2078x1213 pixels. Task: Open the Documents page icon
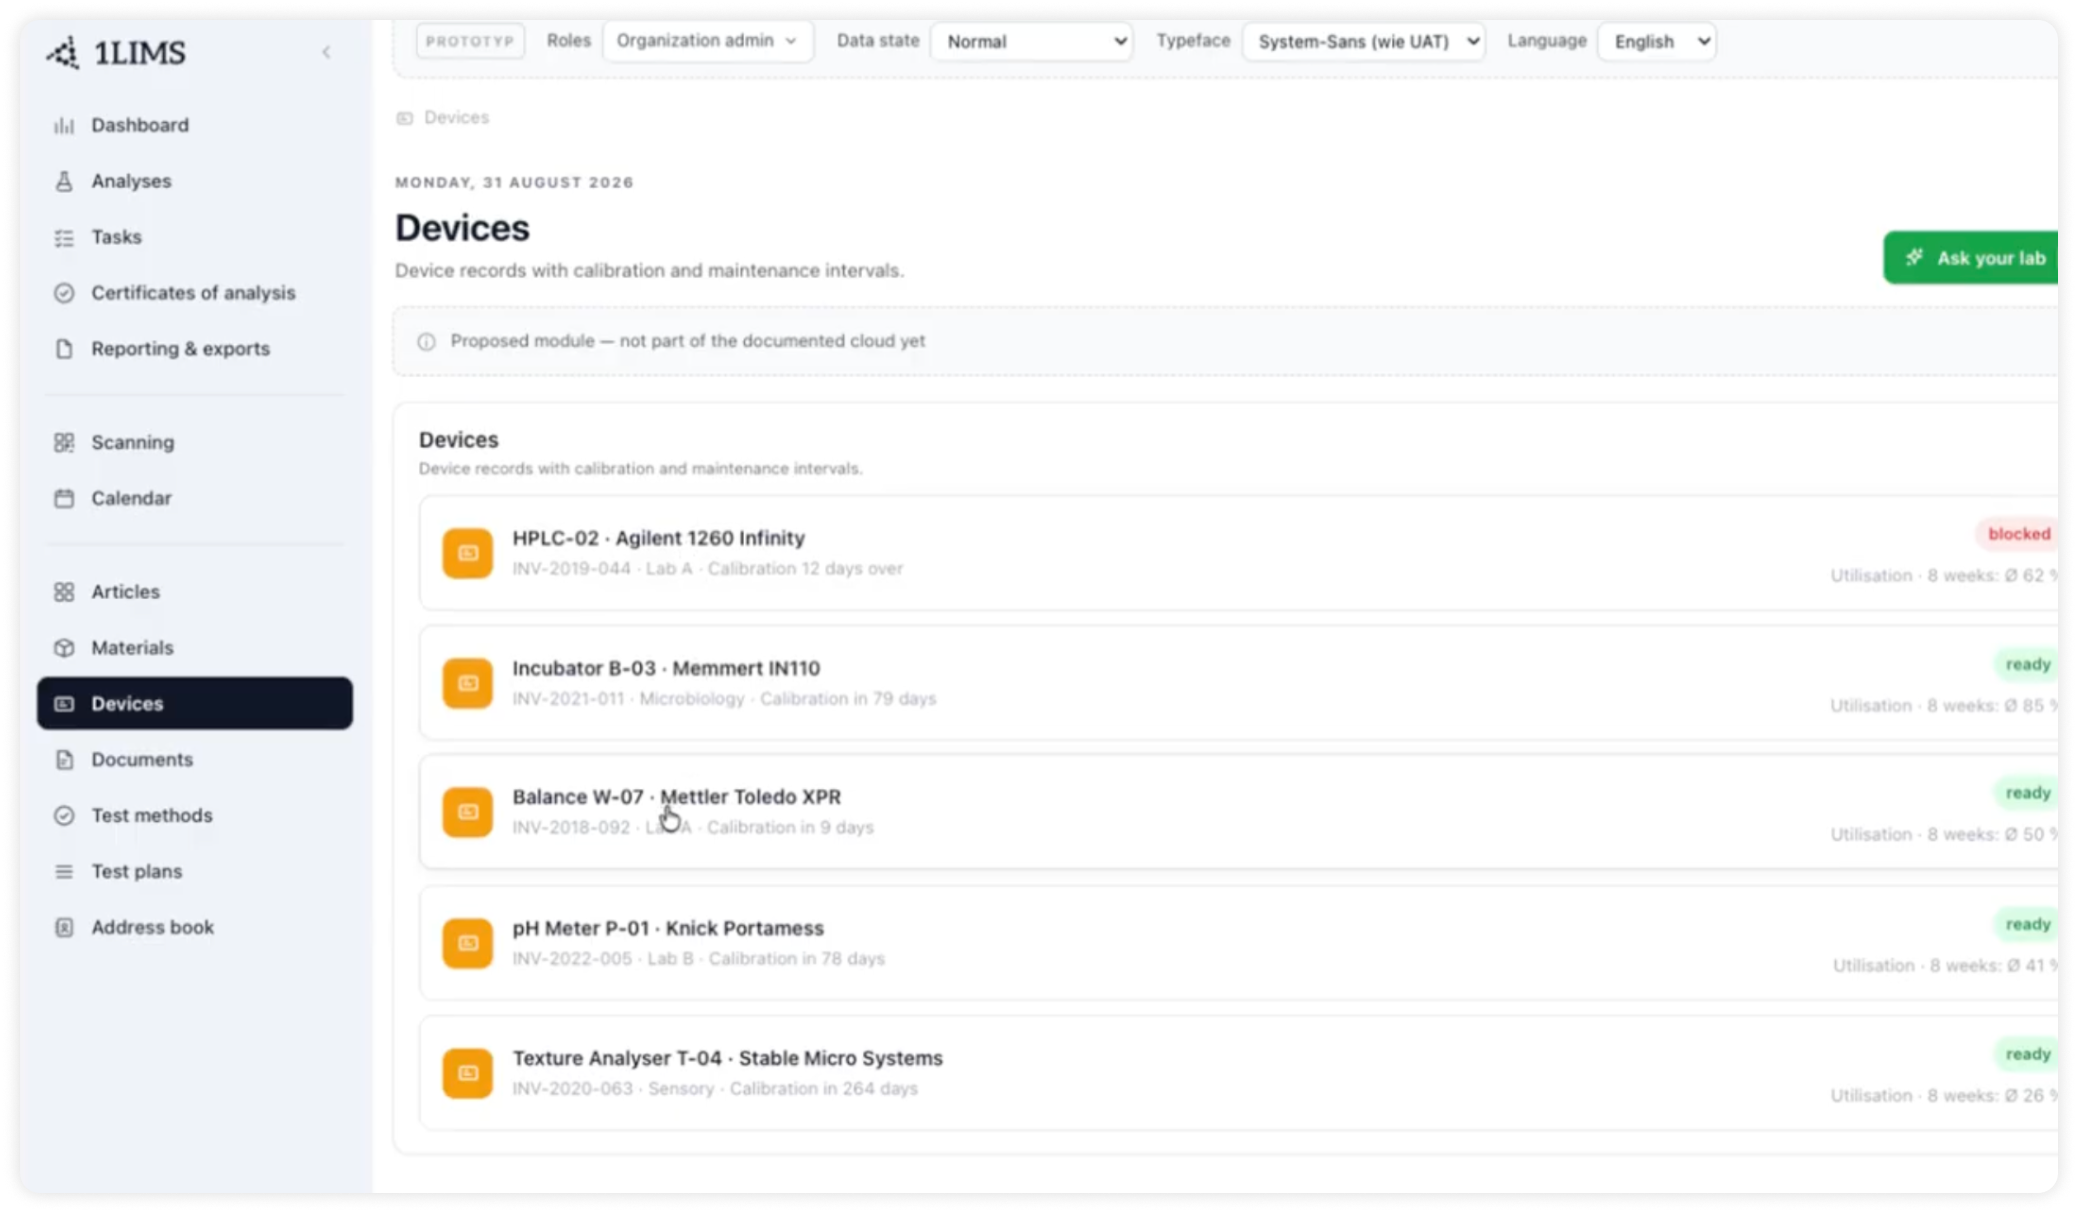pos(64,760)
